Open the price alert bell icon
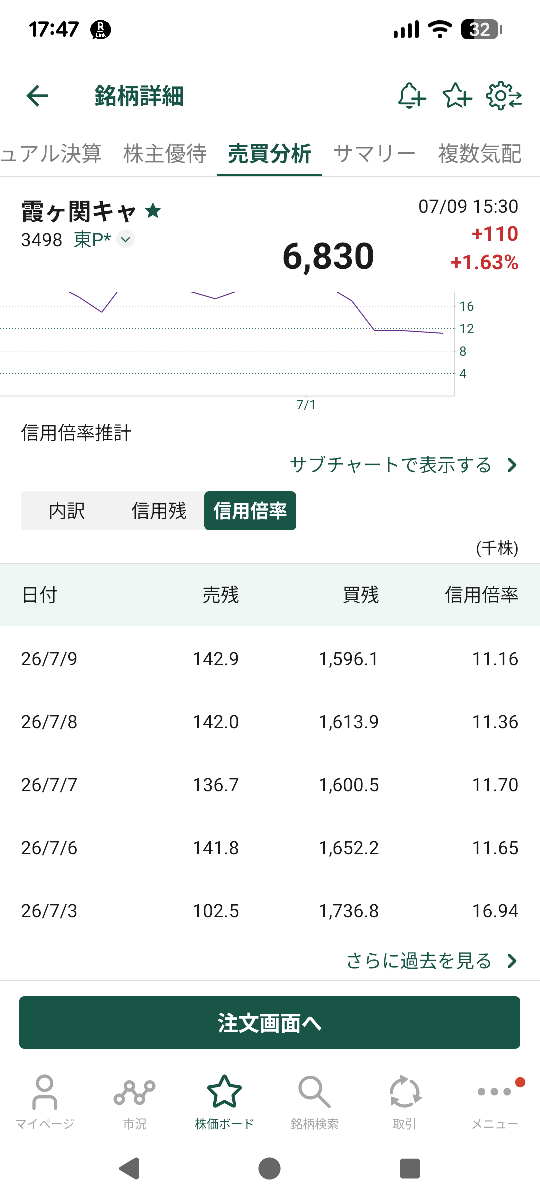The image size is (540, 1200). 411,96
